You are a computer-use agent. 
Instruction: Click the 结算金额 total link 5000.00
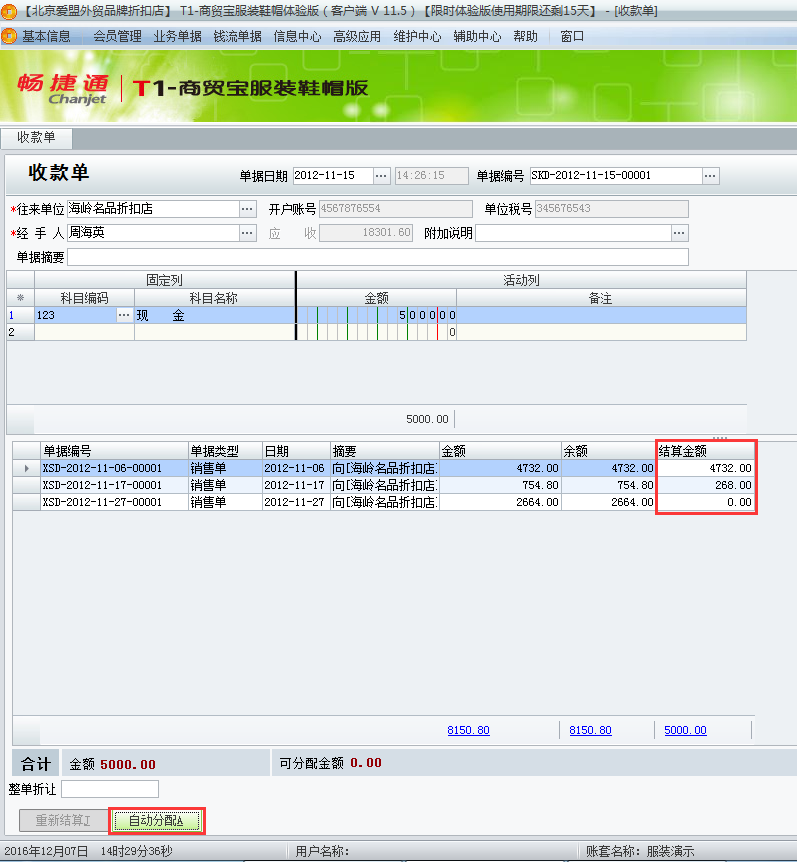(x=685, y=730)
